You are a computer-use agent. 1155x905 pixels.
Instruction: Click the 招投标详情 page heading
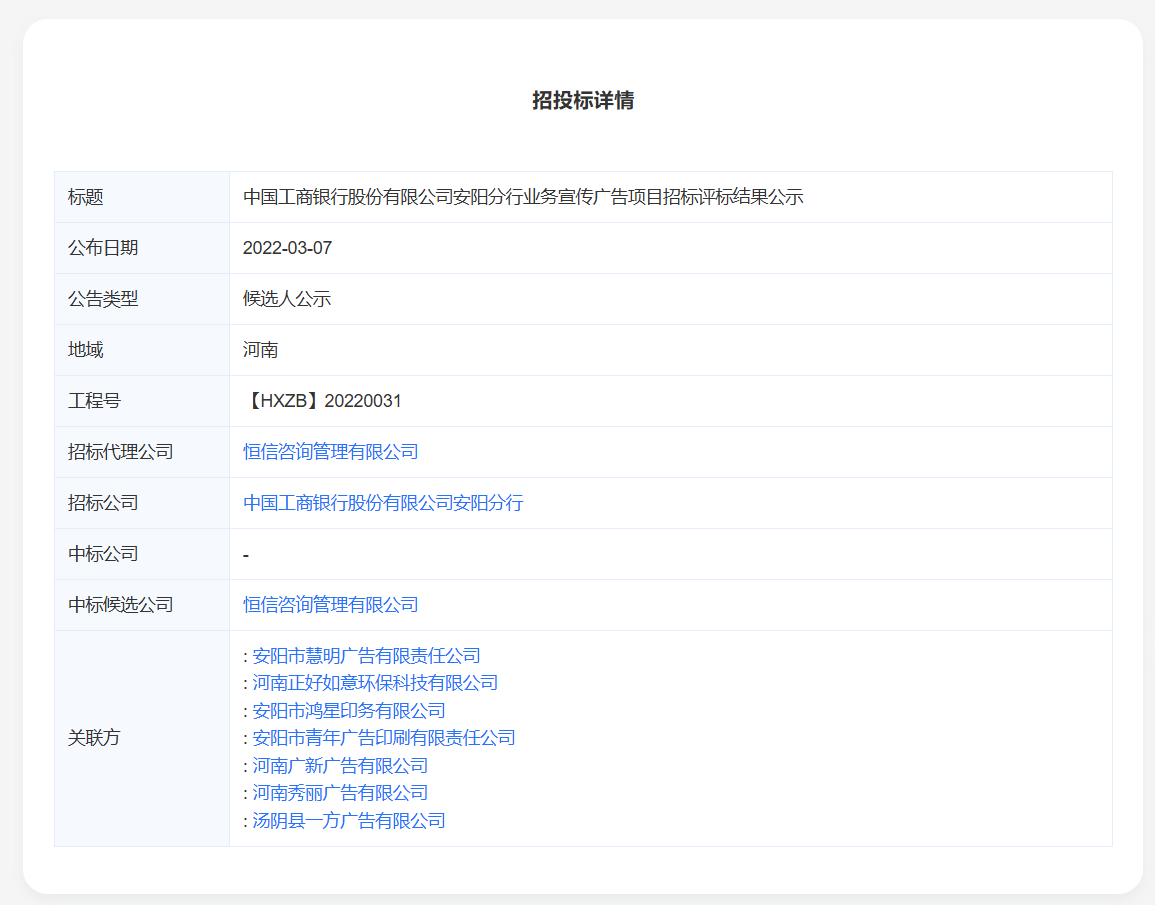(583, 100)
